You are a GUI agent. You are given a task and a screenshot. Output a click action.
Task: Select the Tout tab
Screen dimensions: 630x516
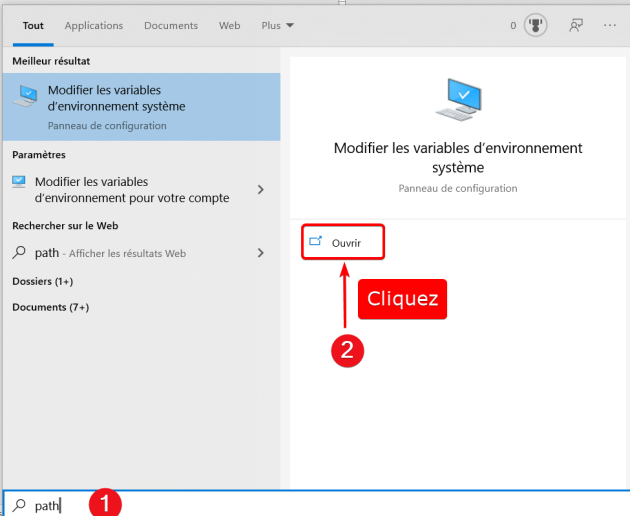(x=33, y=26)
